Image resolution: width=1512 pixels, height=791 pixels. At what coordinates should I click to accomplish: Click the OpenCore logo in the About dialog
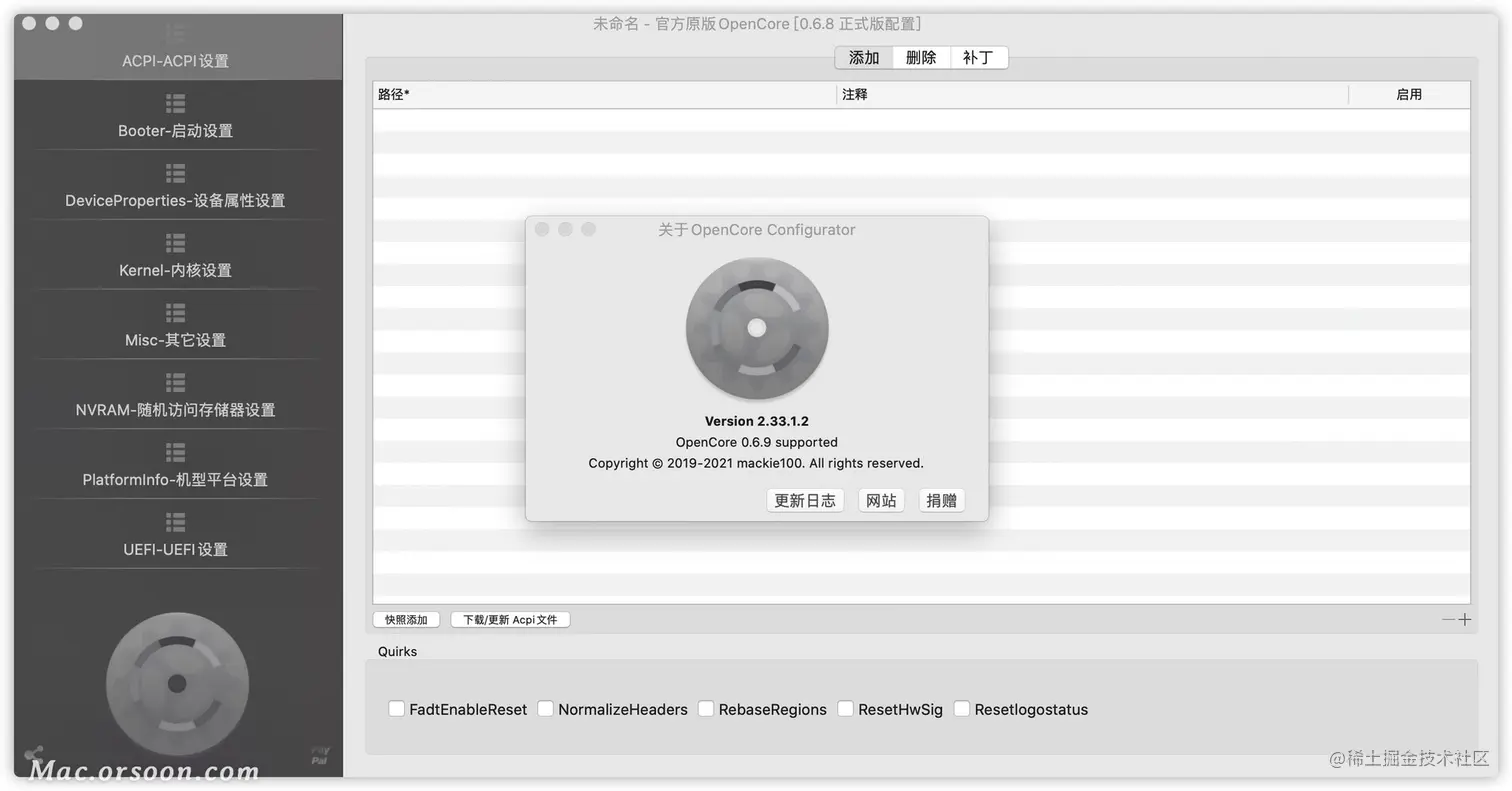tap(757, 328)
